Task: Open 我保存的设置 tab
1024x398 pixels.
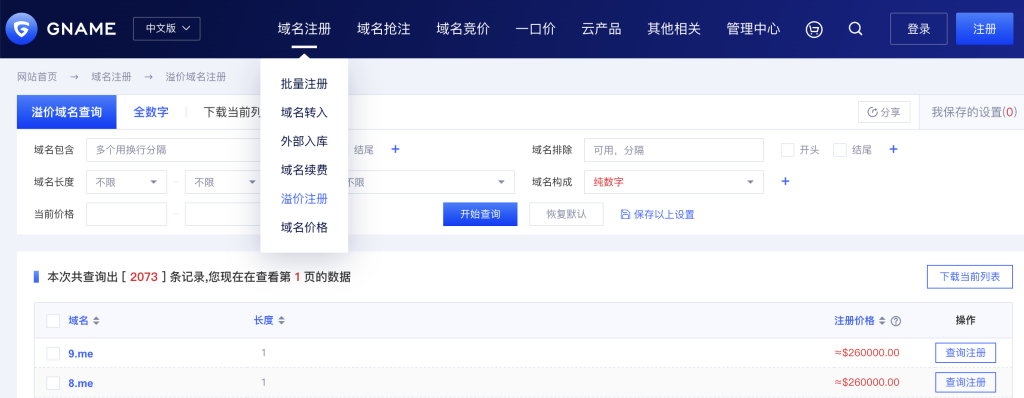Action: click(x=974, y=112)
